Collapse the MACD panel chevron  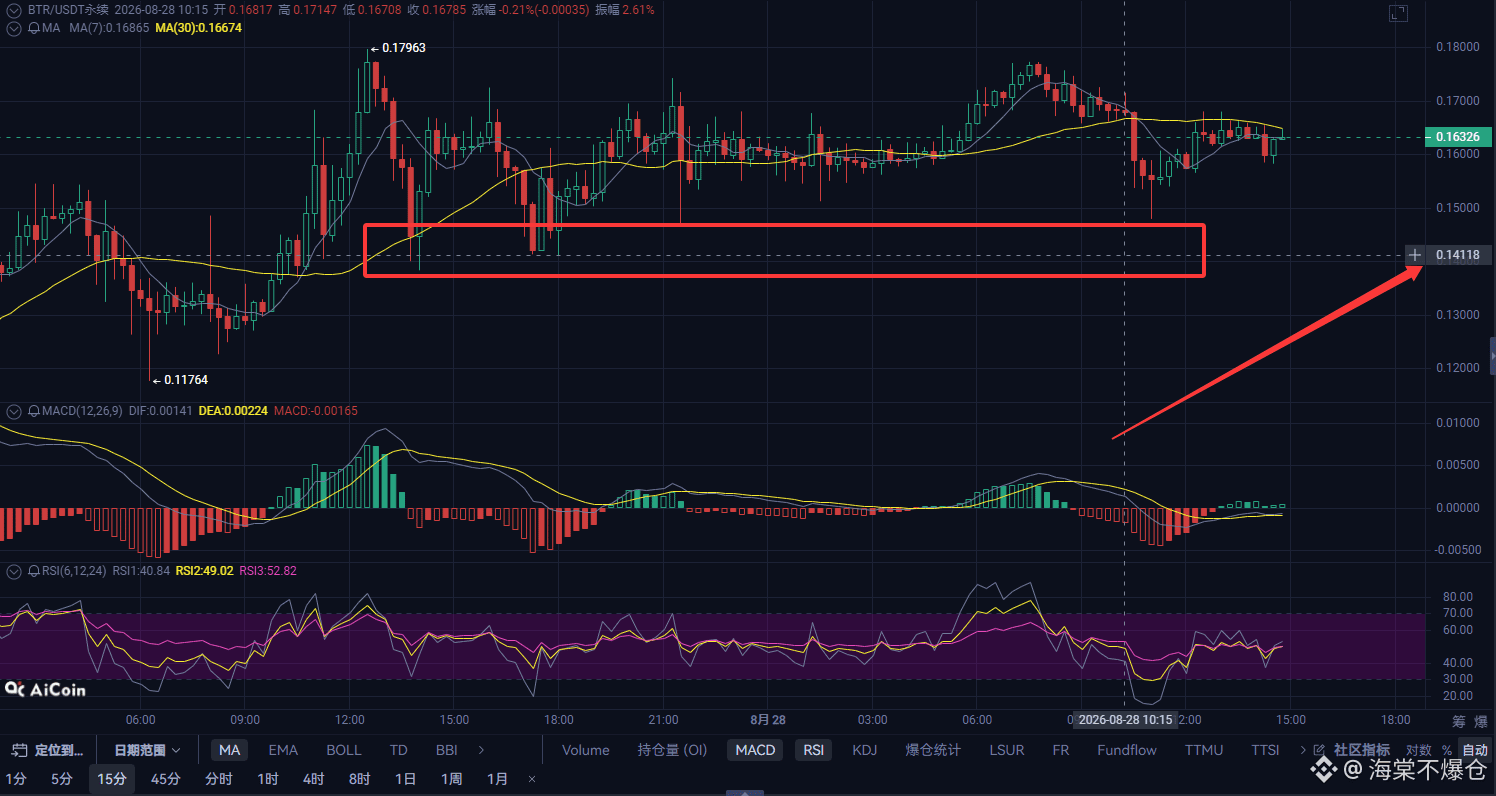pos(14,411)
